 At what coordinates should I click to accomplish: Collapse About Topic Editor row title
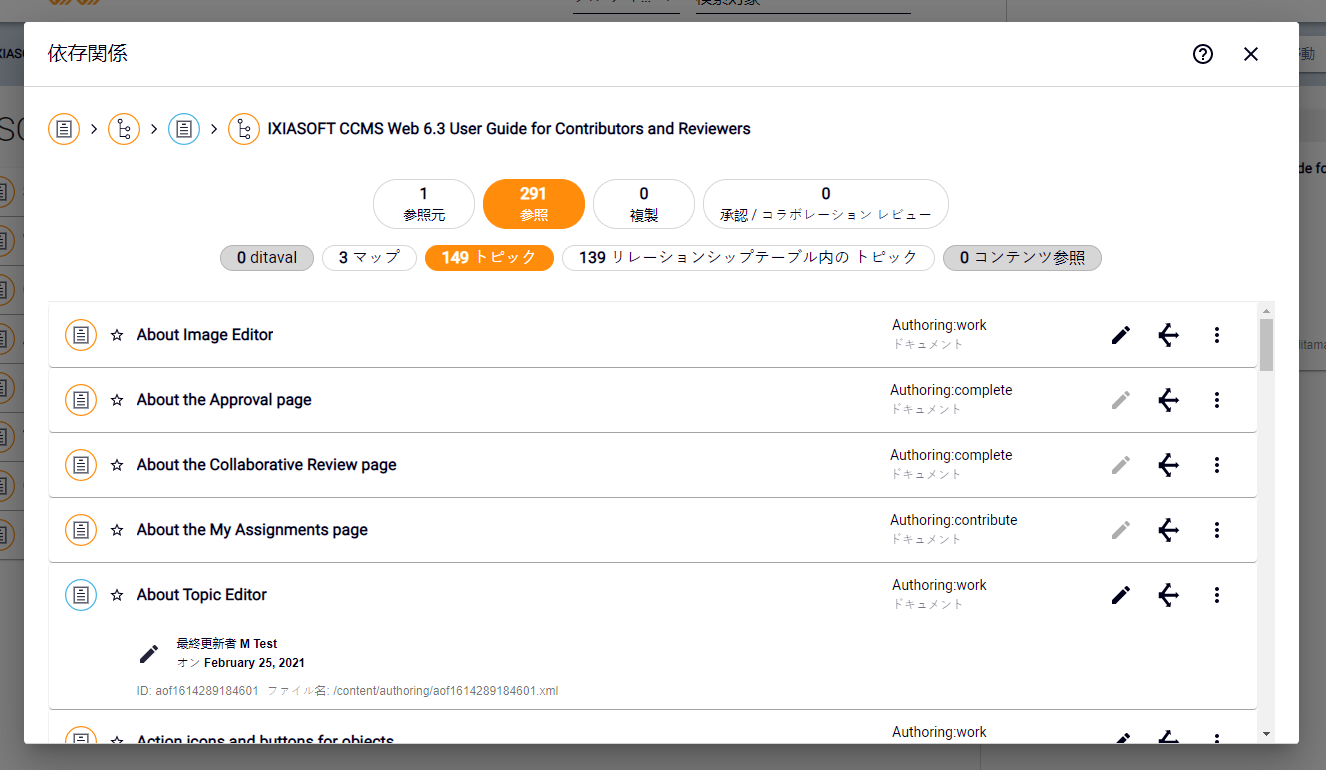pos(202,595)
